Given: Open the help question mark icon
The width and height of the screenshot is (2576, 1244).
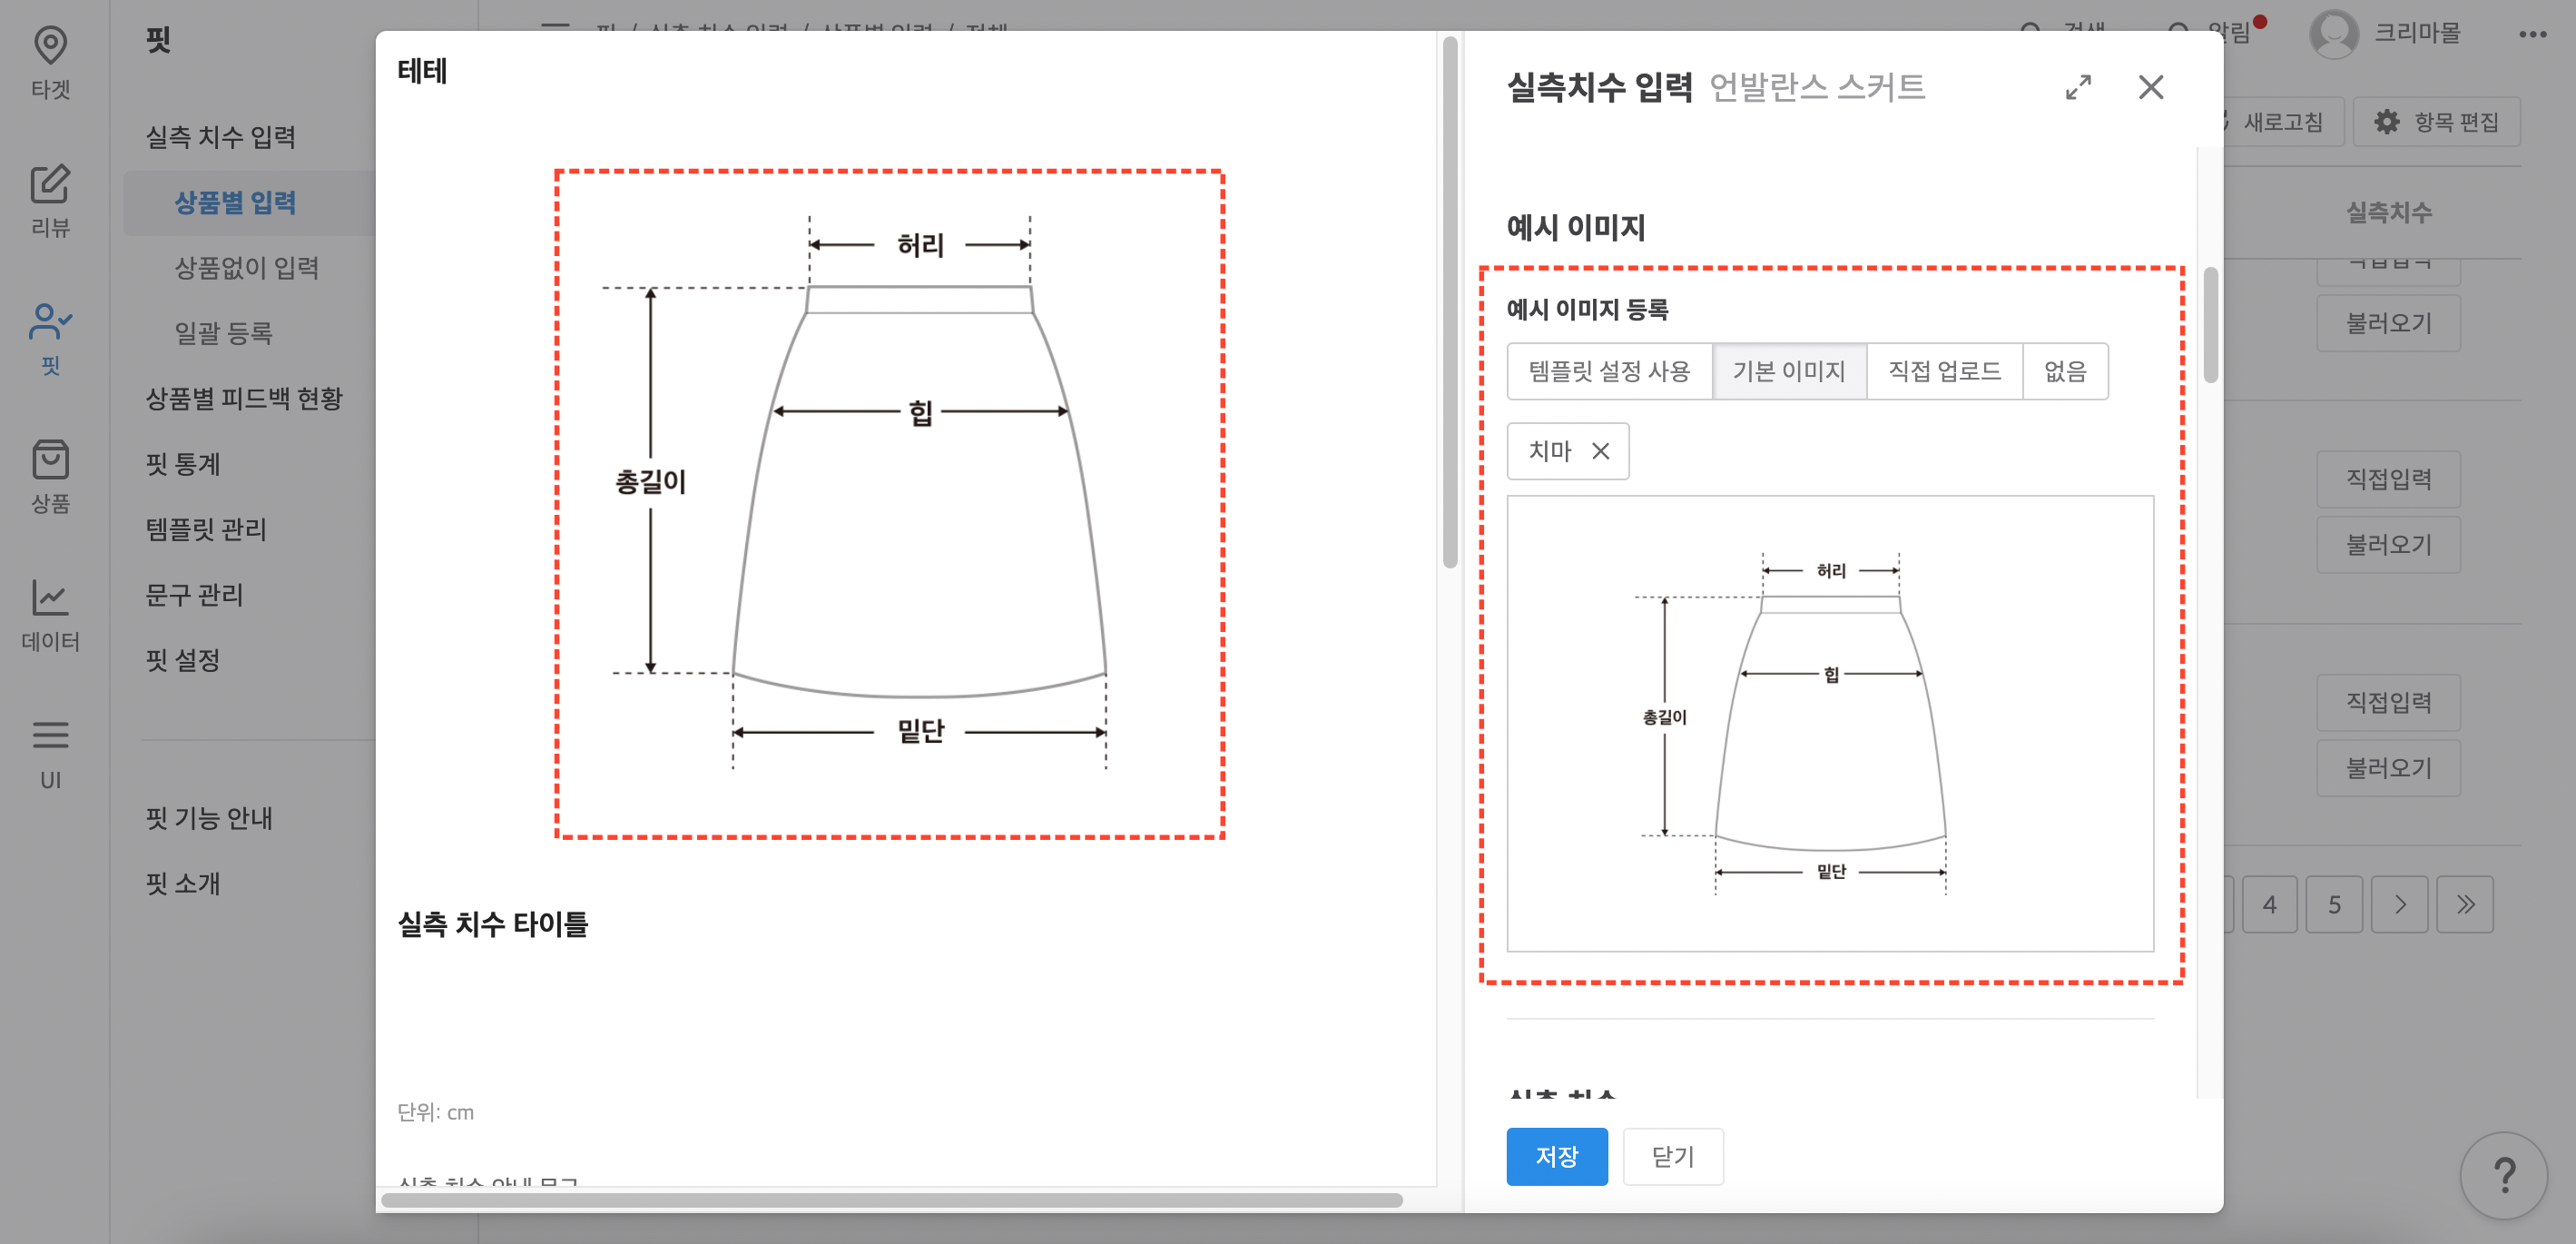Looking at the screenshot, I should 2504,1176.
